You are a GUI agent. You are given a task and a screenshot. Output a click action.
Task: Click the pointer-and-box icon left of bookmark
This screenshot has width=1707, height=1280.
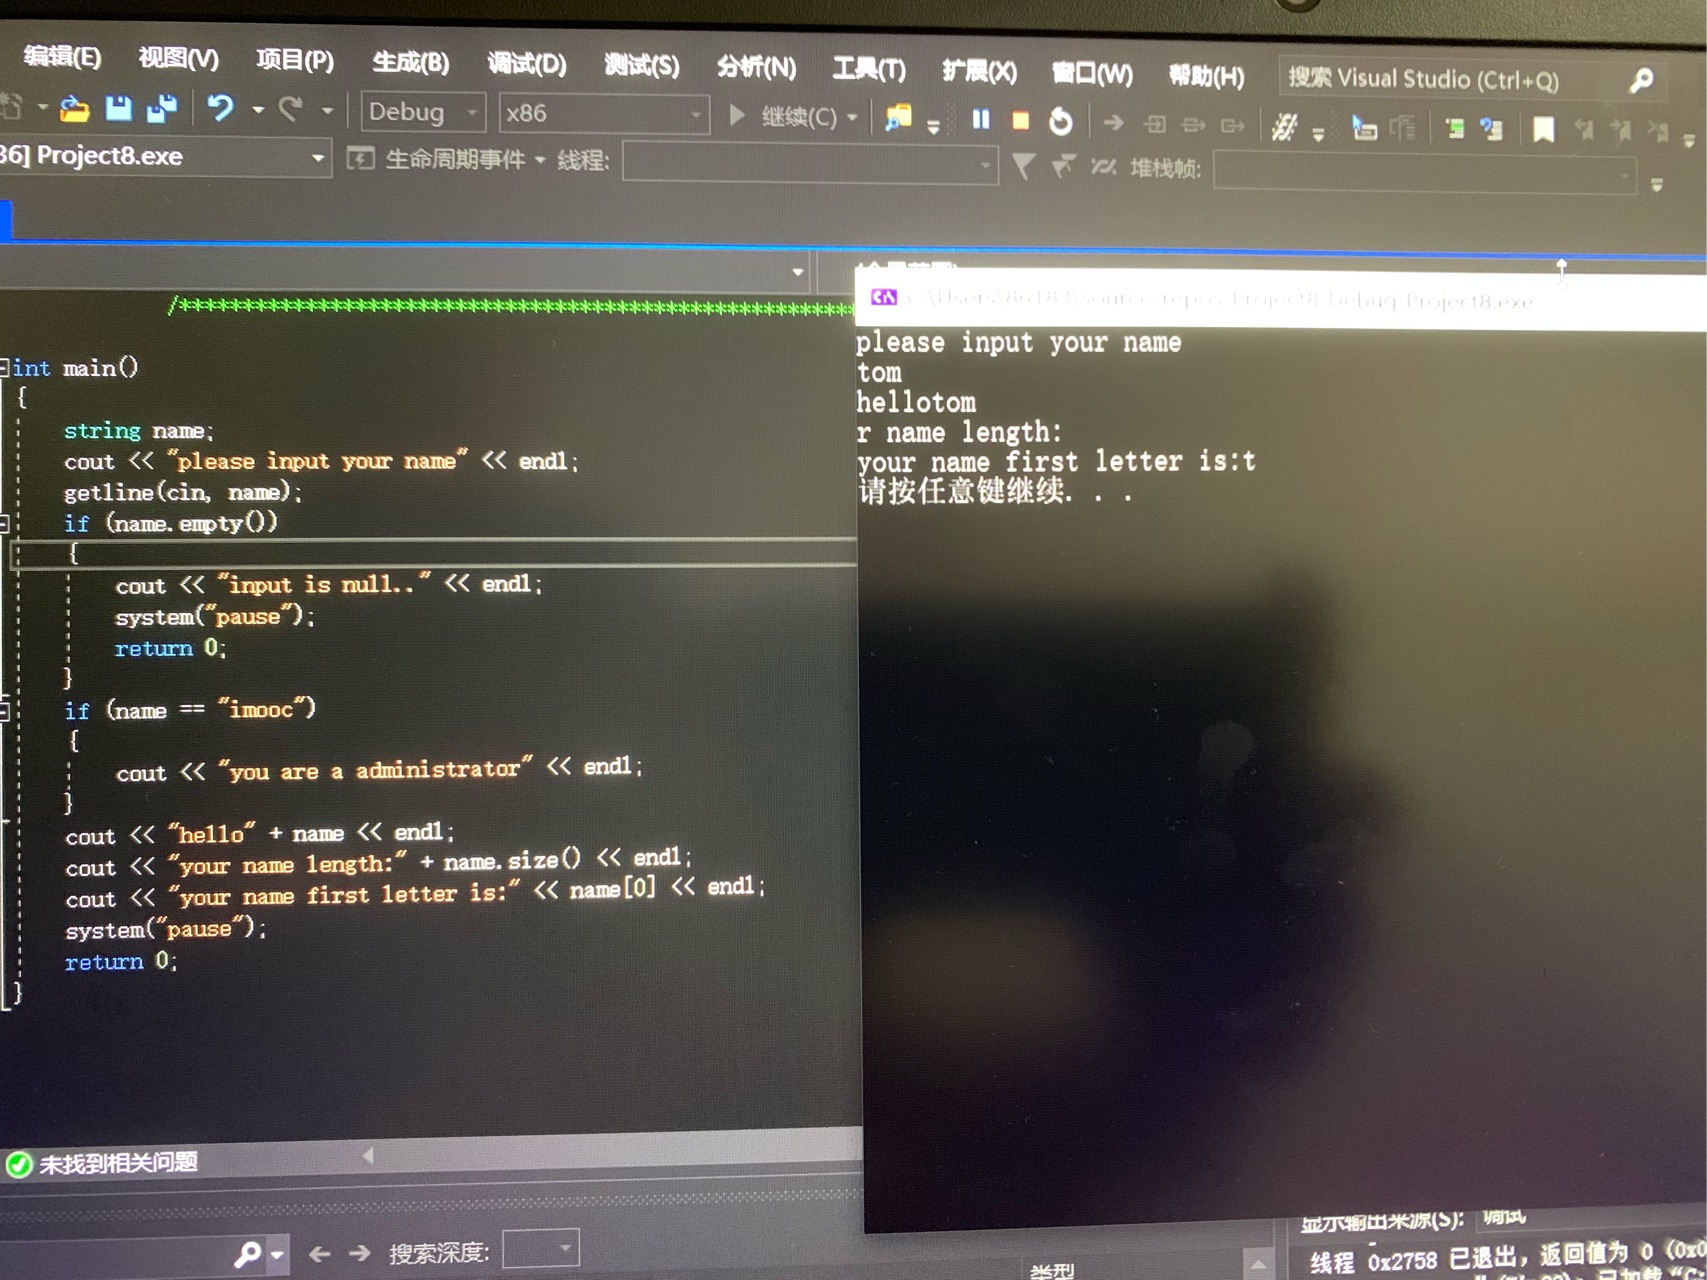[x=1364, y=128]
